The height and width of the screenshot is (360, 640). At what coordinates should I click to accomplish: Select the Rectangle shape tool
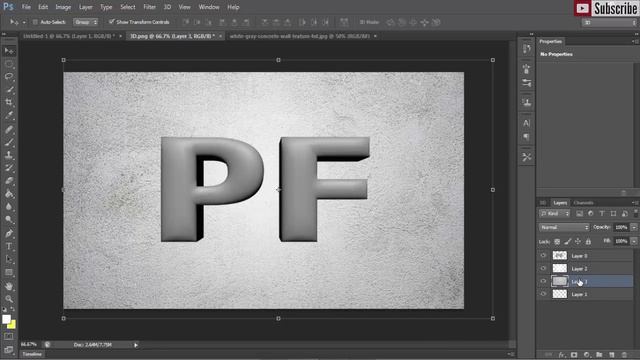pos(9,272)
